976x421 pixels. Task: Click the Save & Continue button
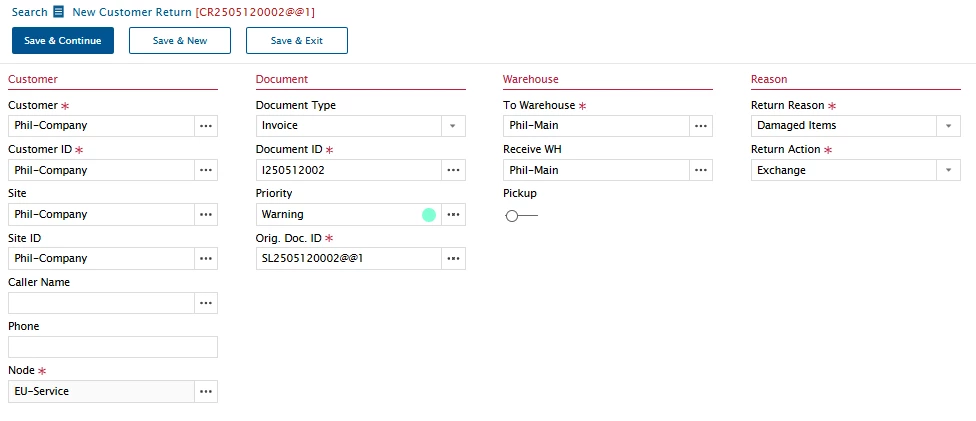(63, 40)
